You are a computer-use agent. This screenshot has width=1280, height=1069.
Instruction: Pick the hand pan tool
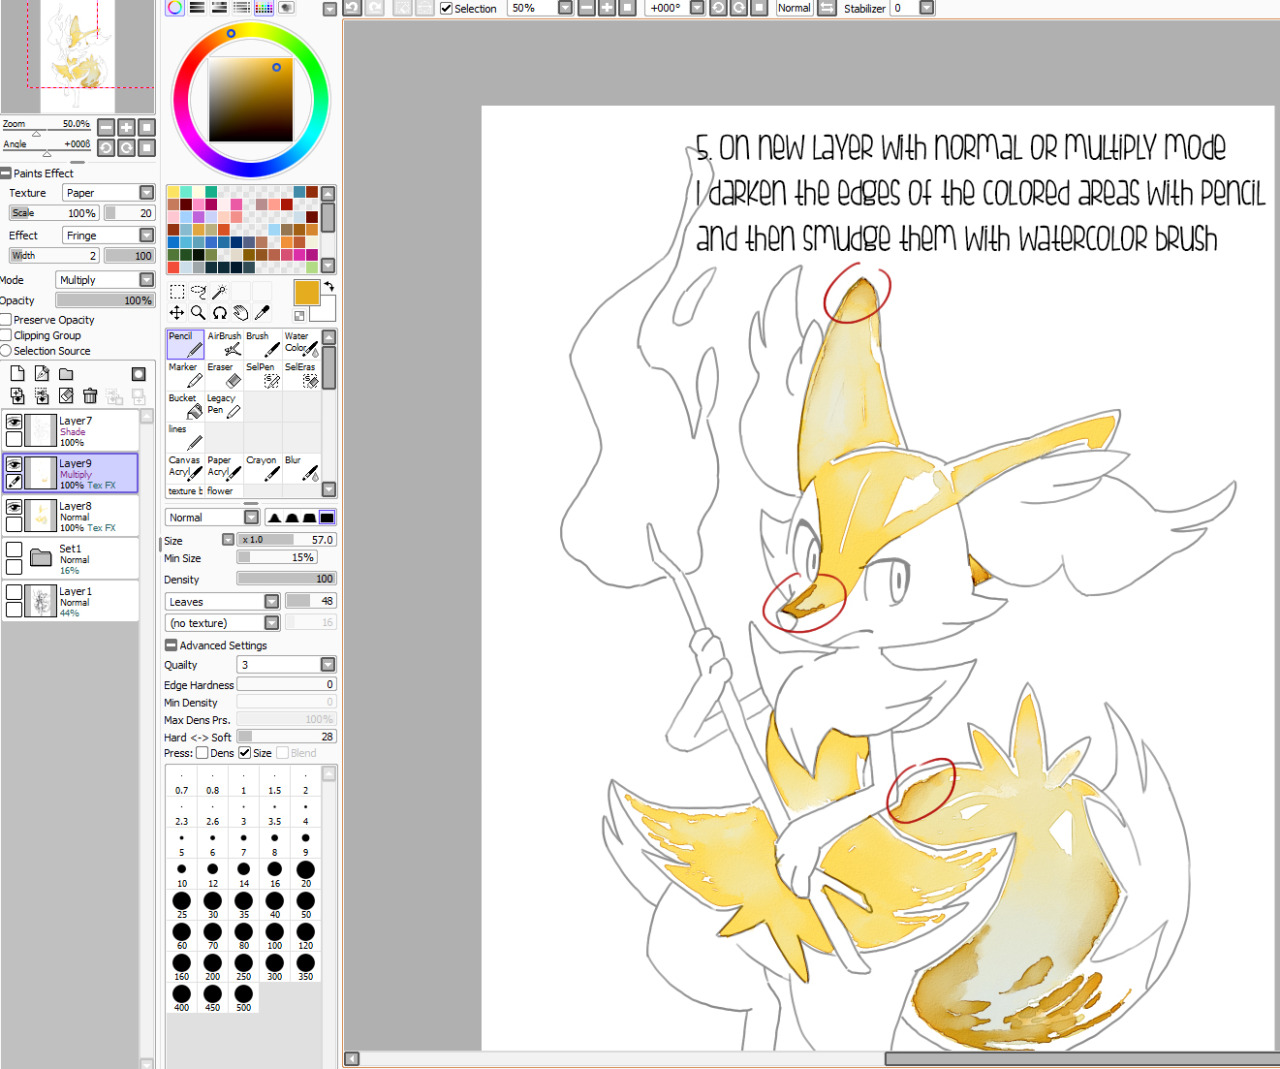pos(241,313)
